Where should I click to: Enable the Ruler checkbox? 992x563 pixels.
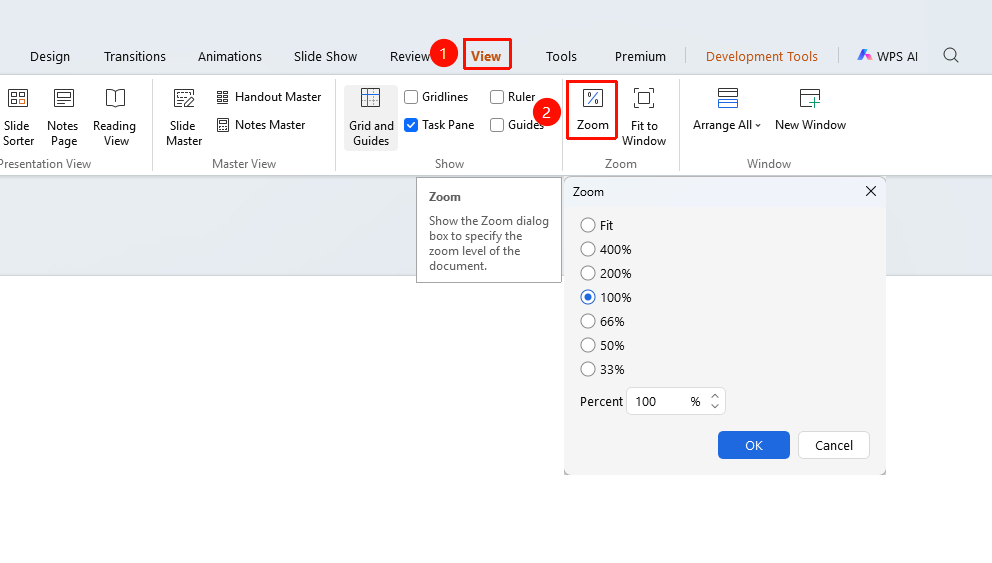pyautogui.click(x=497, y=97)
